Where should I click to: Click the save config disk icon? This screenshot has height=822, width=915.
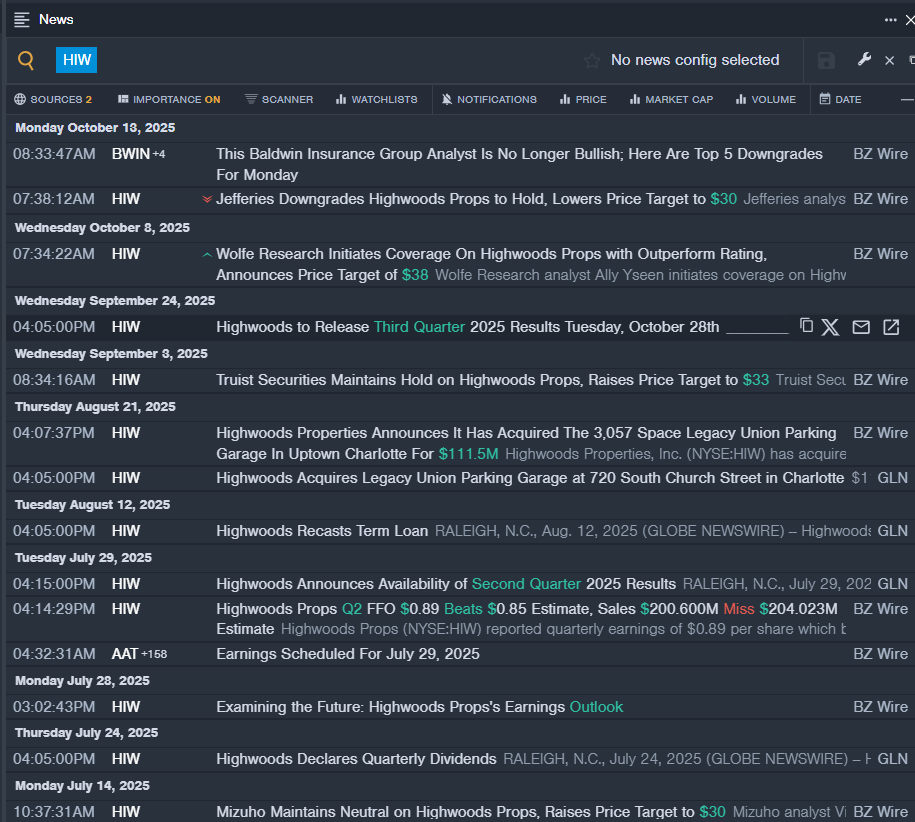point(826,61)
